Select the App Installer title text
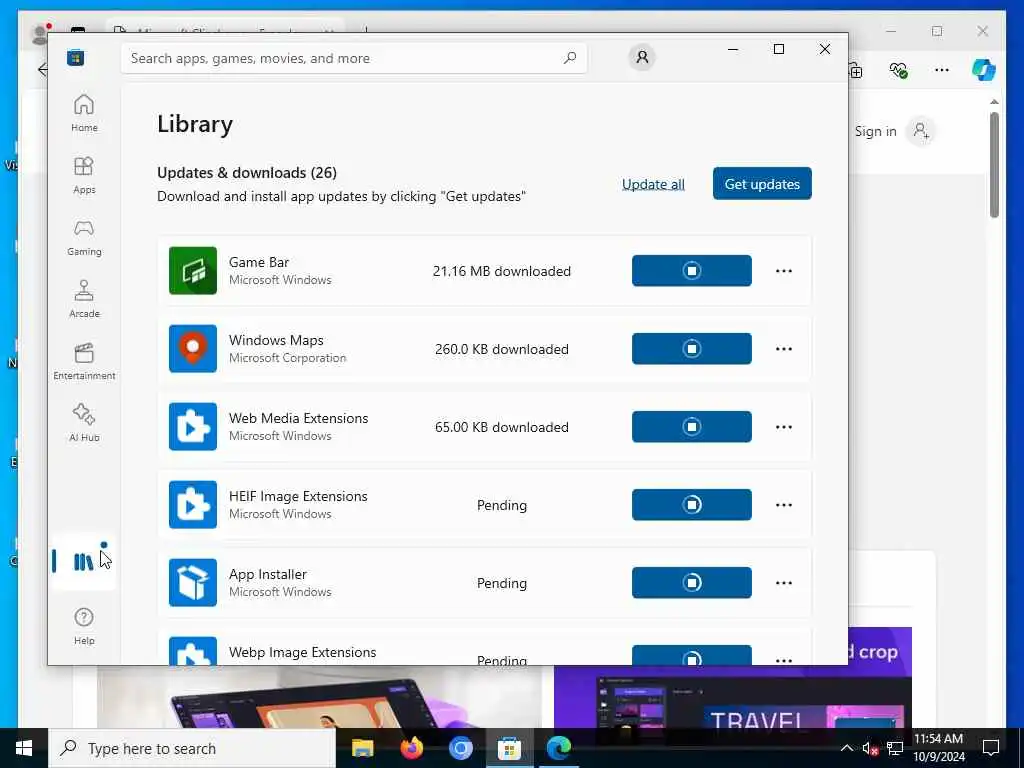 (x=268, y=574)
